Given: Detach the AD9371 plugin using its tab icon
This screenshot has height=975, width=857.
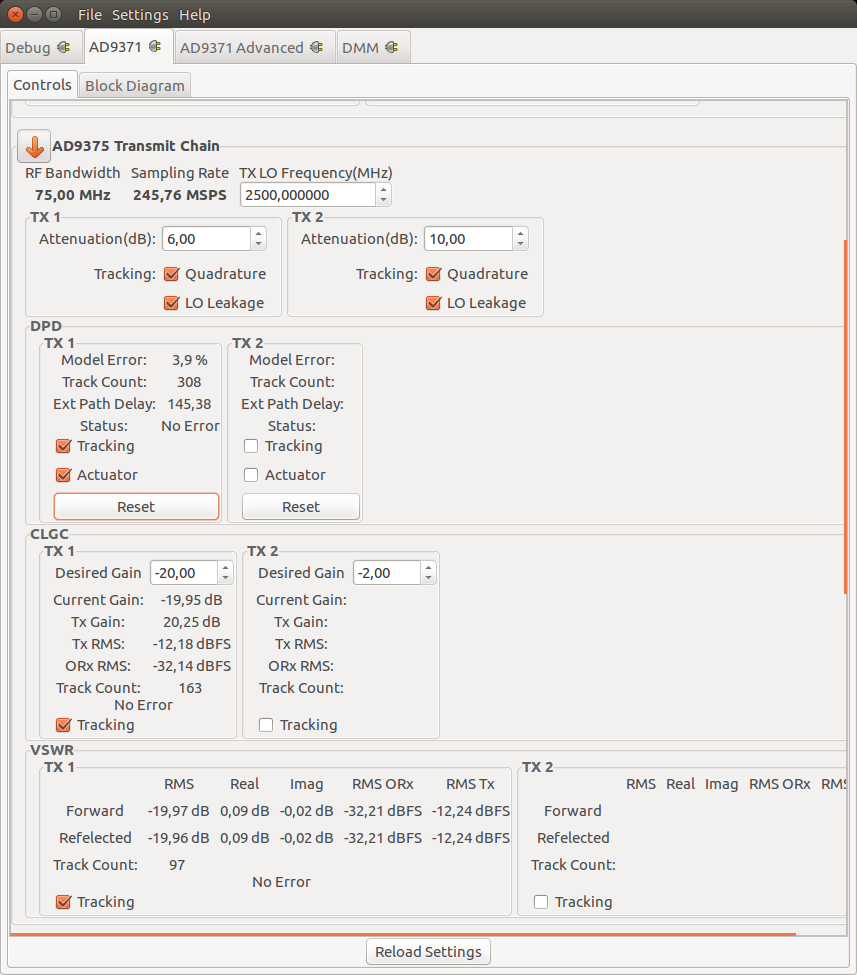Looking at the screenshot, I should [153, 46].
